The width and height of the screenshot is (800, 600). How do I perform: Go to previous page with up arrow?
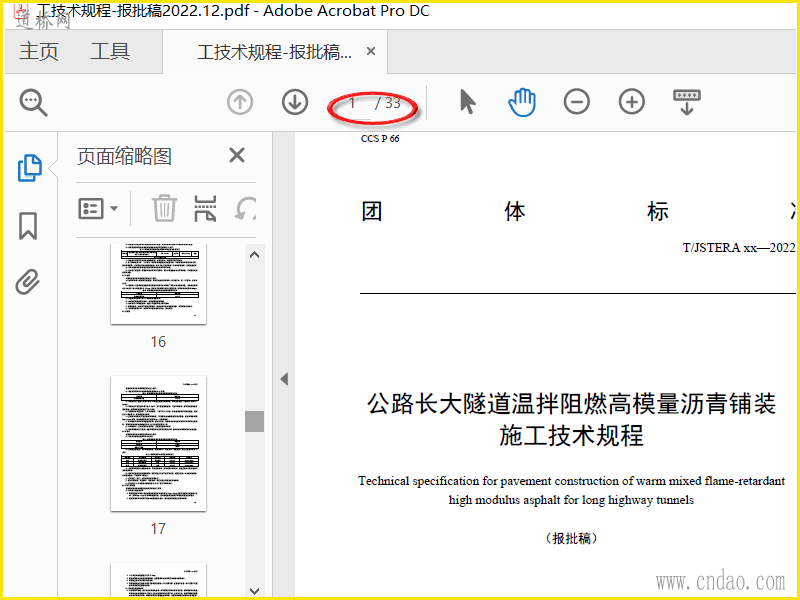tap(240, 102)
